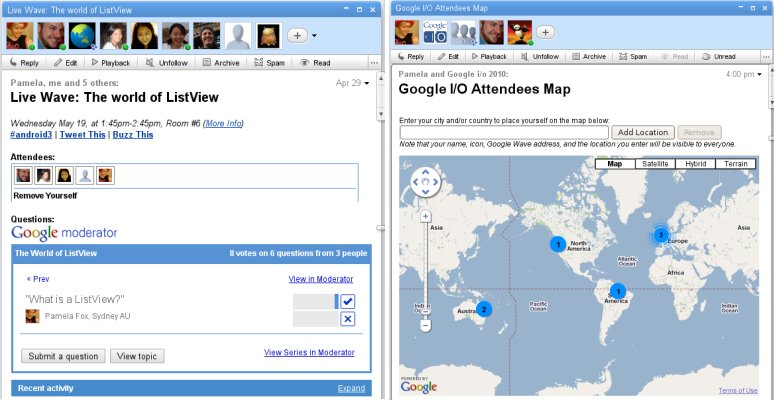
Task: Pan the map left
Action: point(416,182)
